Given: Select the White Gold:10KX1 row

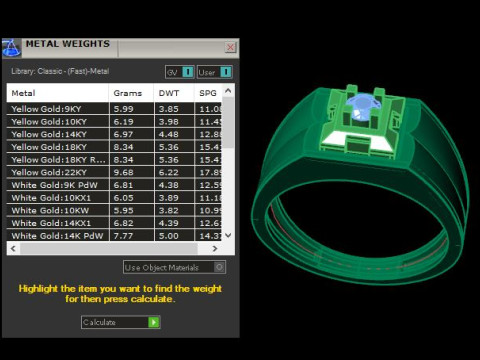Looking at the screenshot, I should [114, 198].
